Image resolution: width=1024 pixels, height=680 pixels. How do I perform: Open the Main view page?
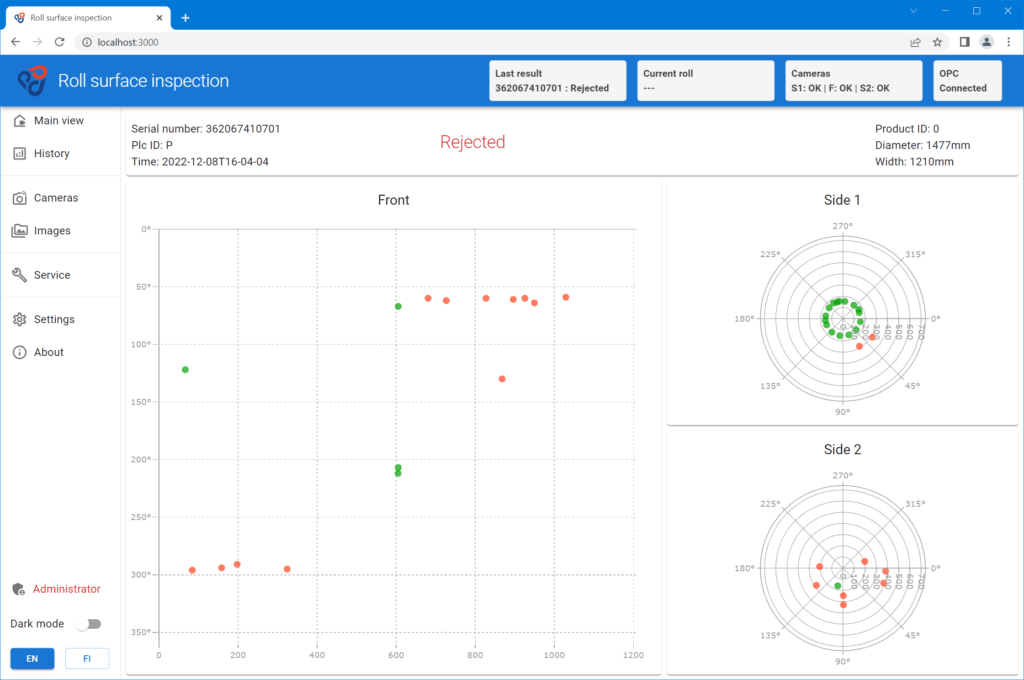[60, 121]
